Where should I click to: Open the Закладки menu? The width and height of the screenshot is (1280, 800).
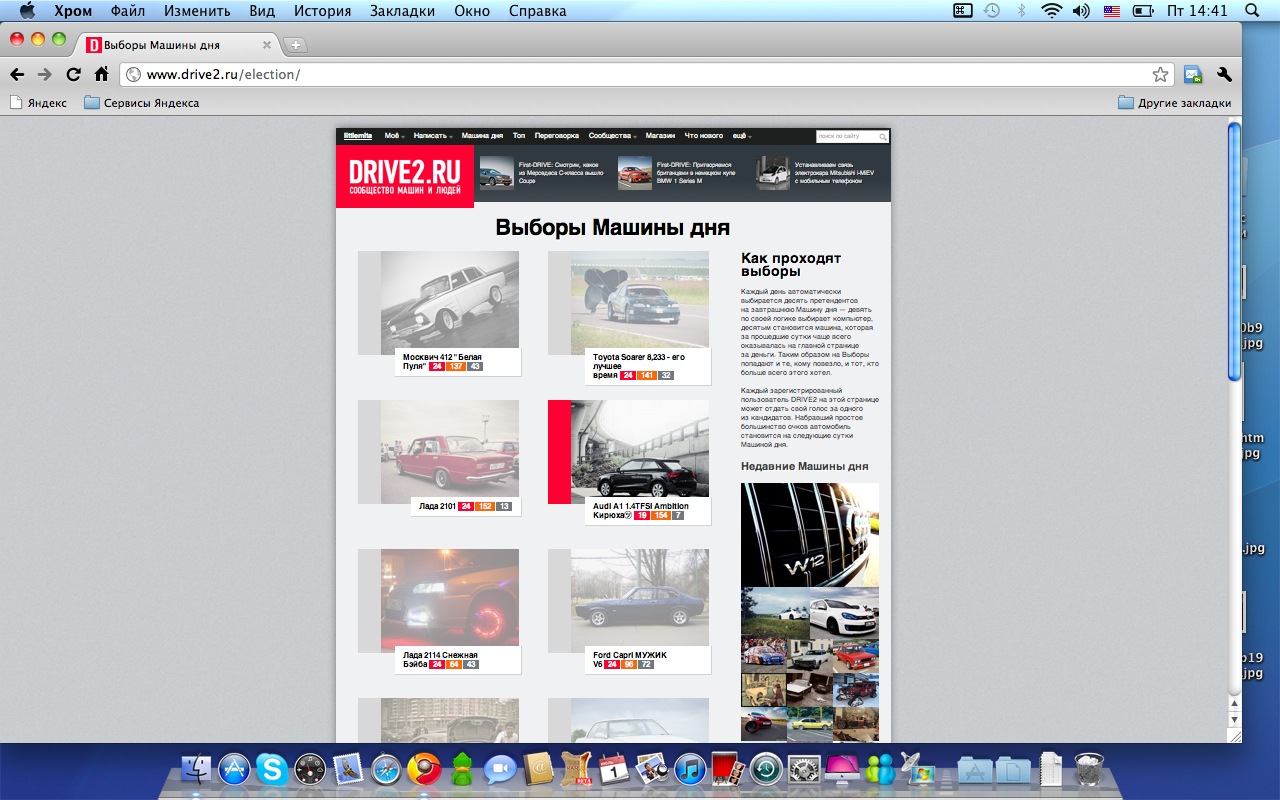click(403, 11)
